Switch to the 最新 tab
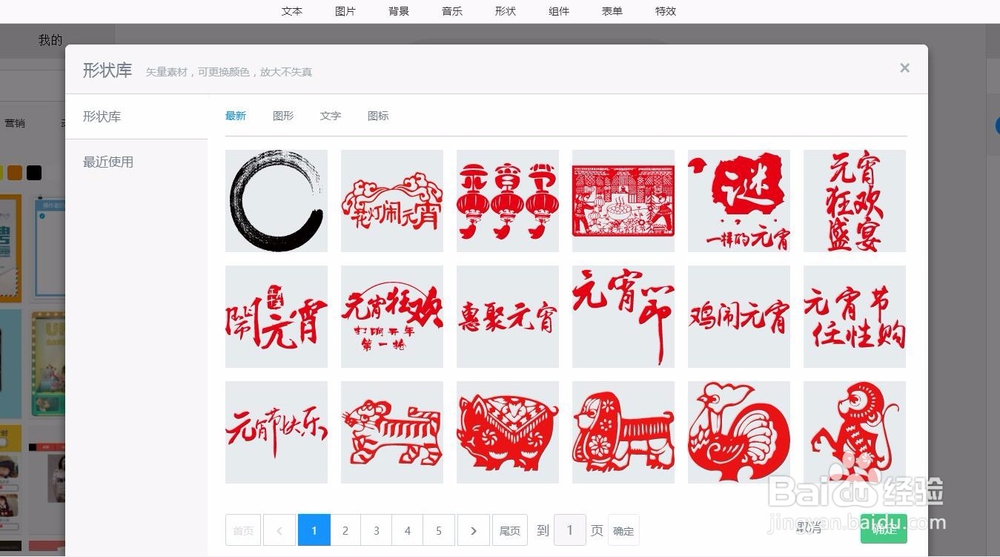Viewport: 1000px width, 557px height. [235, 115]
